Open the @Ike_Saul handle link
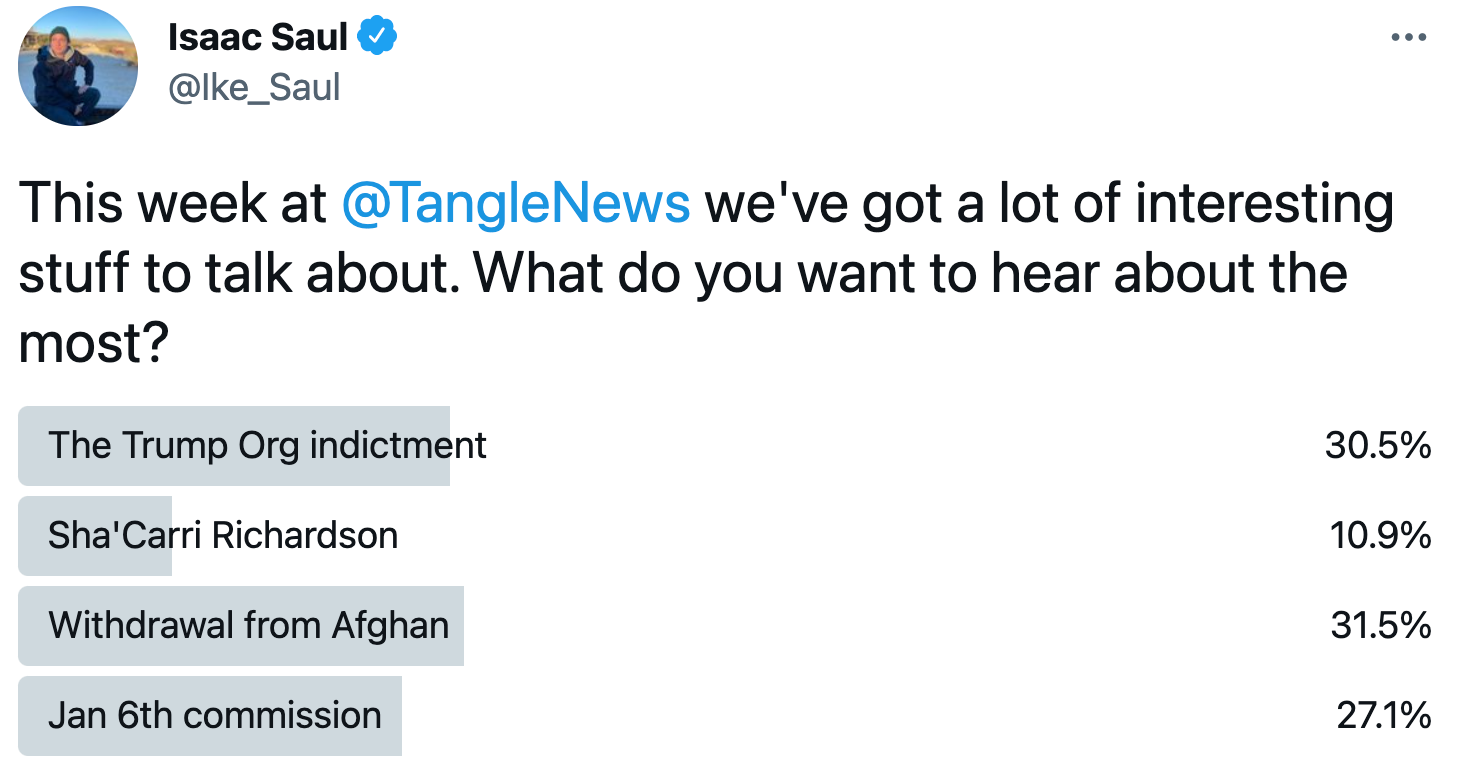This screenshot has height=774, width=1468. 254,88
